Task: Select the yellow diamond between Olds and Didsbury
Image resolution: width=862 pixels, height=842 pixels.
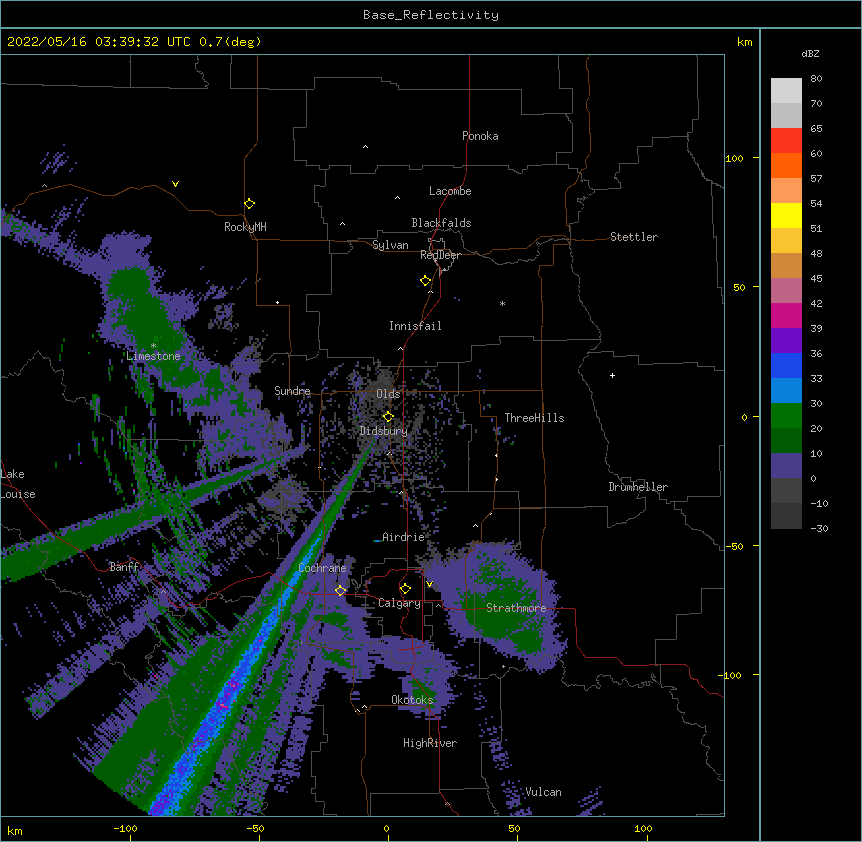Action: tap(388, 416)
